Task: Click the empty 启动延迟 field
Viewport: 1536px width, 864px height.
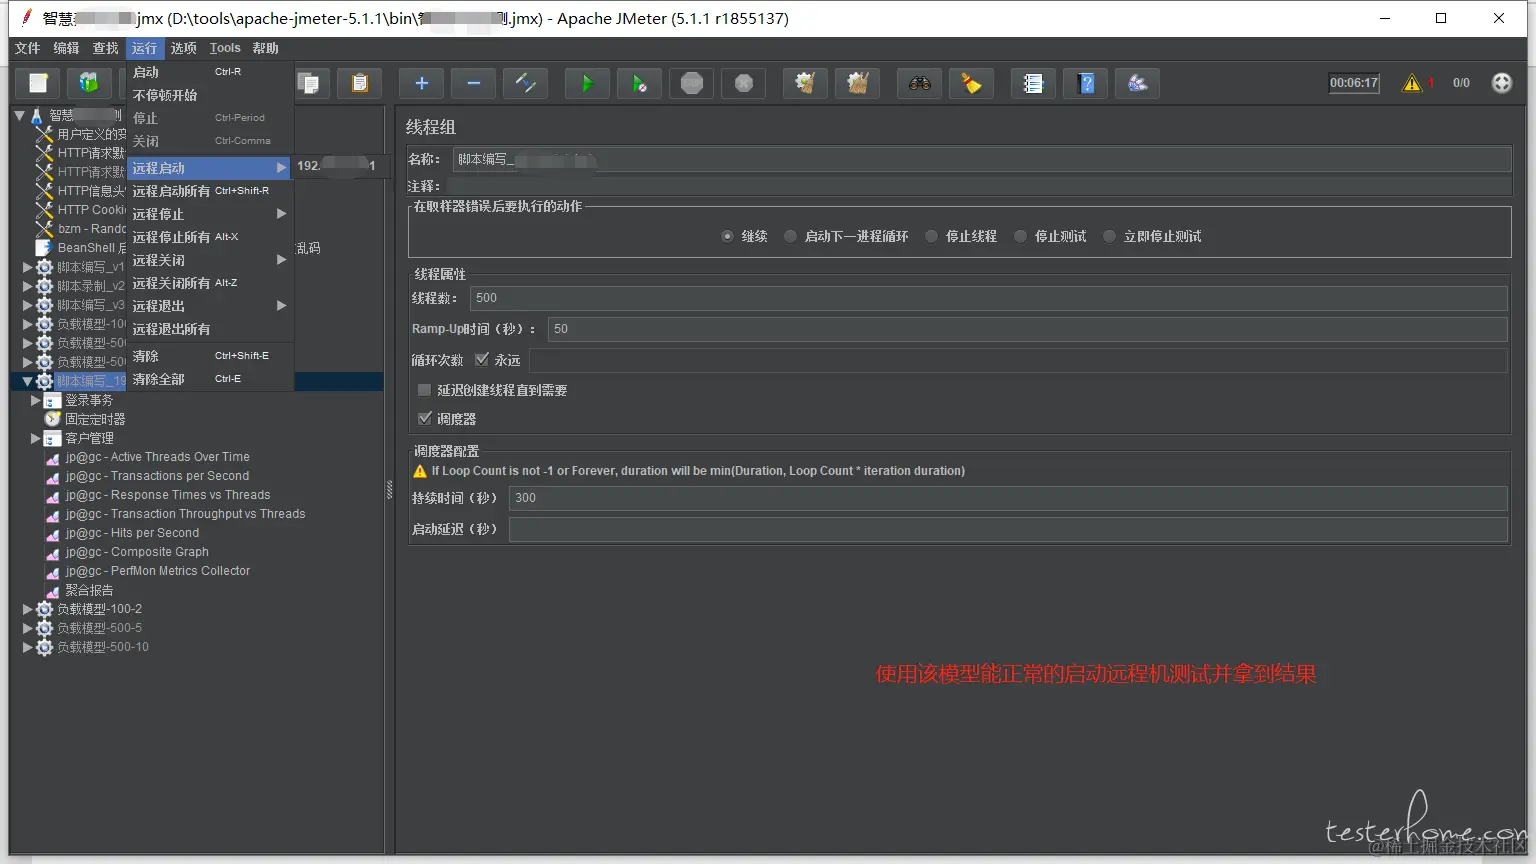Action: [1008, 529]
